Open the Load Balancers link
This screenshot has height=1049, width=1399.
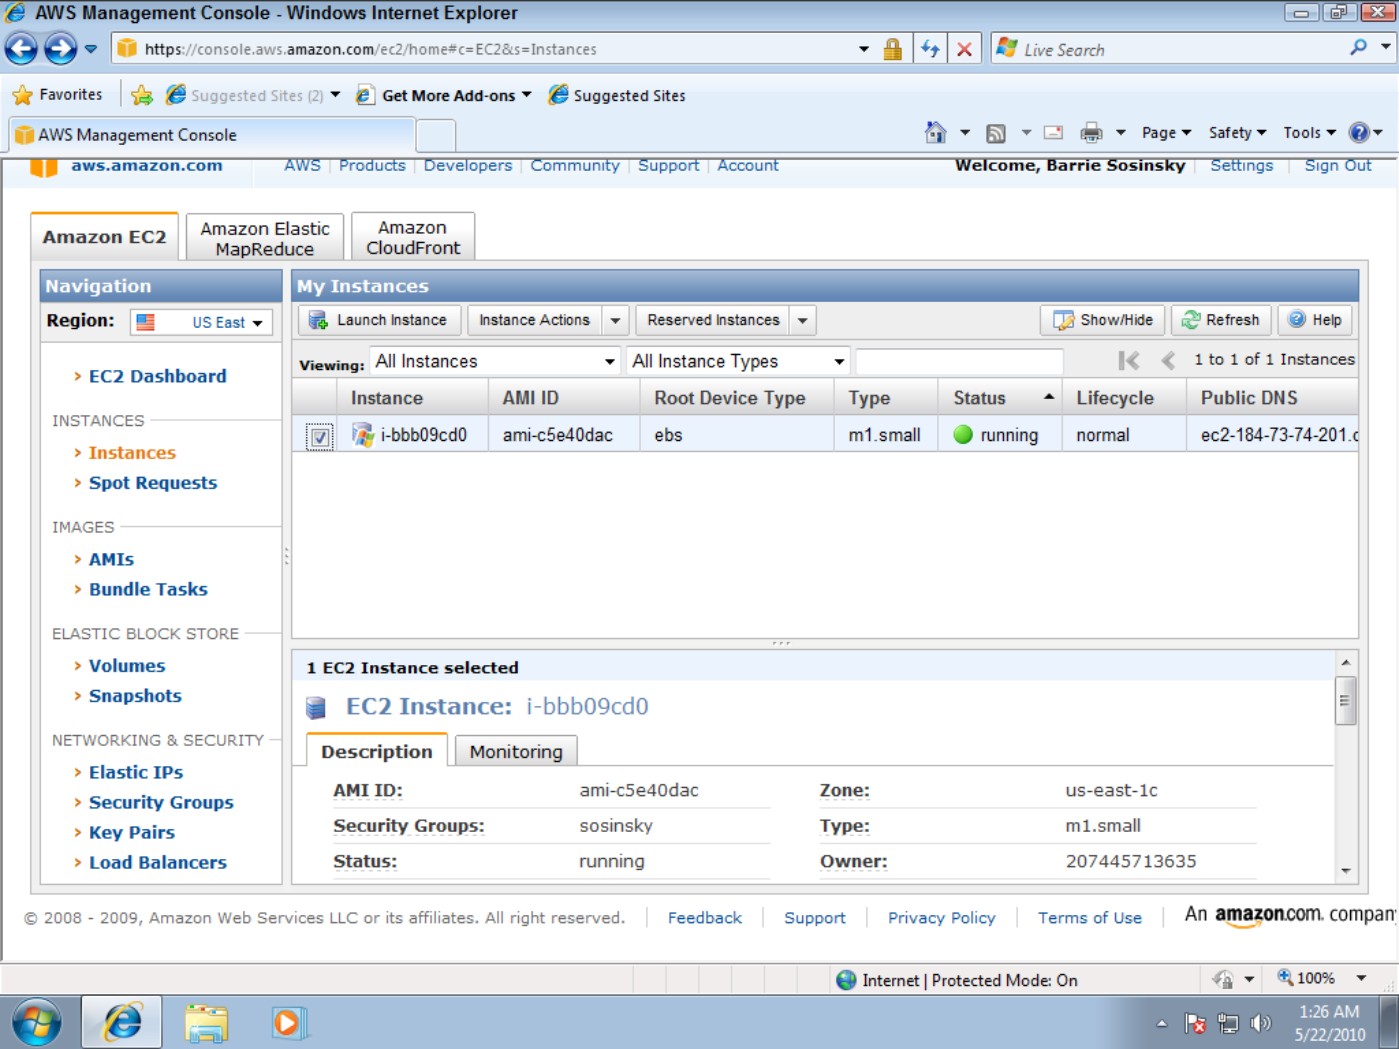(158, 862)
